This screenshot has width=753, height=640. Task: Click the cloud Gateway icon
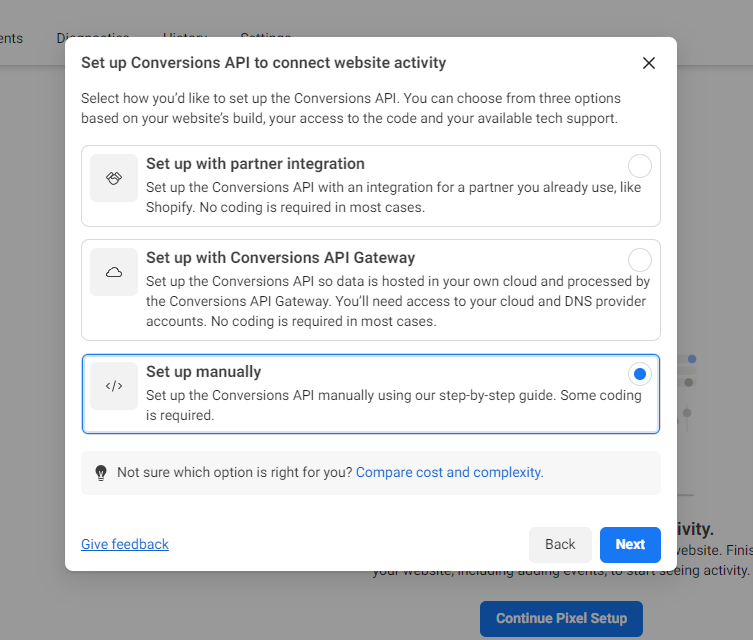coord(114,272)
